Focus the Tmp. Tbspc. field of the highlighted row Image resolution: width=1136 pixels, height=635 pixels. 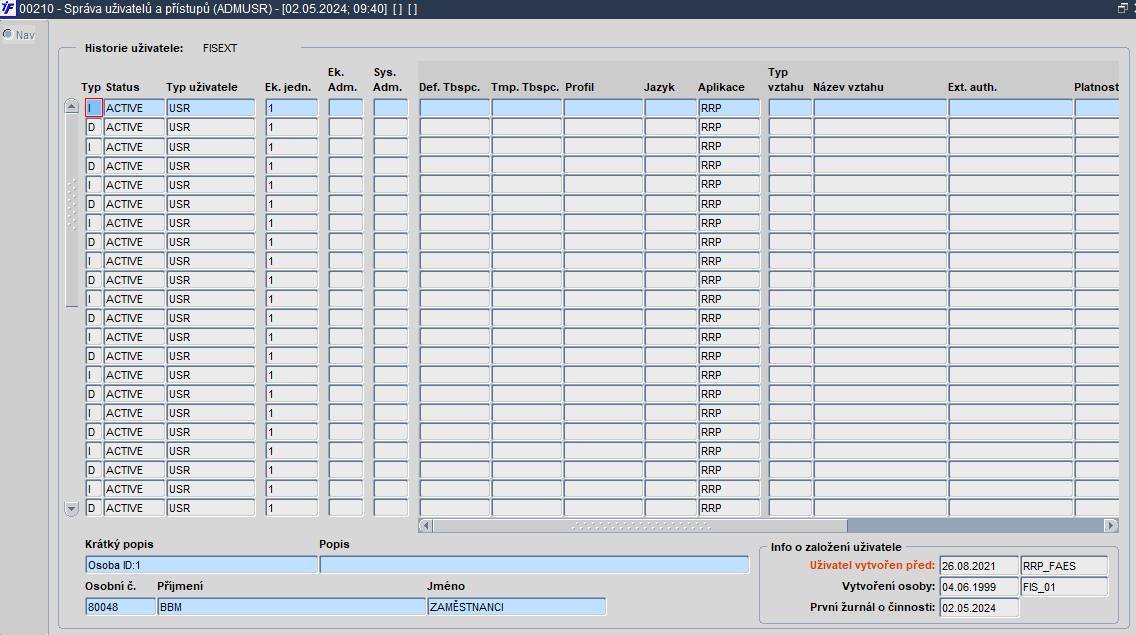pyautogui.click(x=527, y=108)
